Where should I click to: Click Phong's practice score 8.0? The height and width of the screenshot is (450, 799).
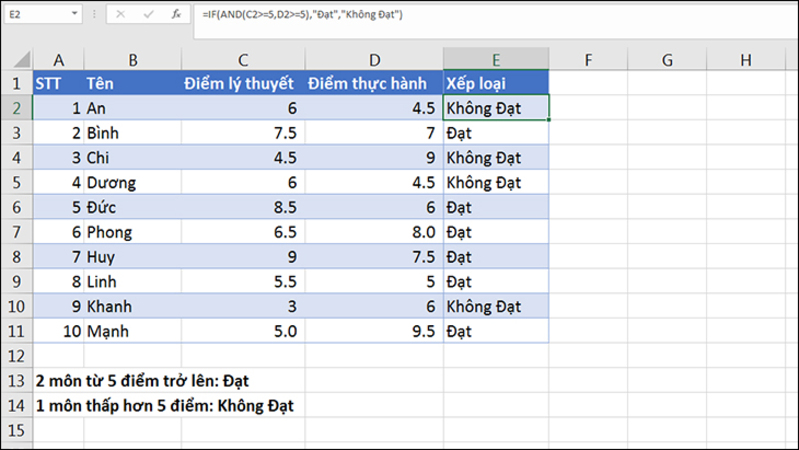(374, 232)
